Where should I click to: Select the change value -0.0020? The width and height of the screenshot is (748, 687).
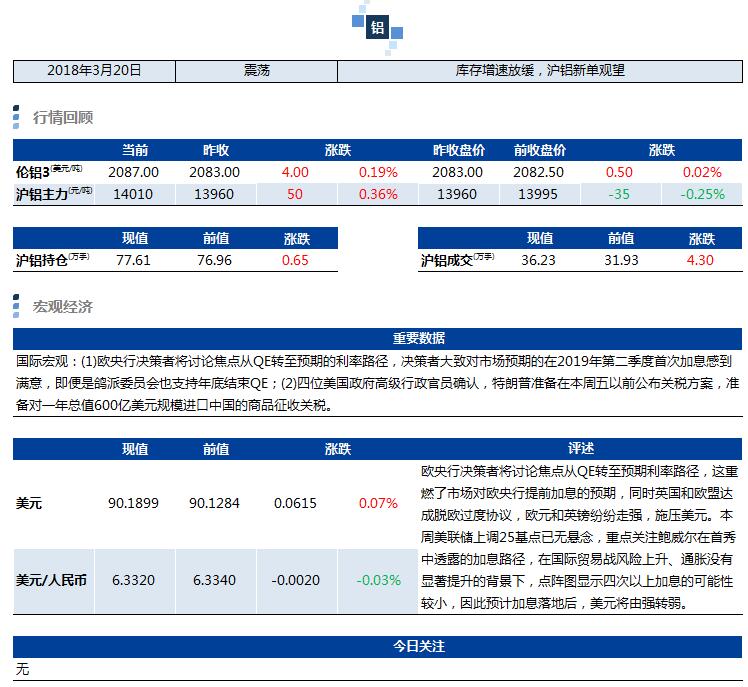pyautogui.click(x=295, y=581)
